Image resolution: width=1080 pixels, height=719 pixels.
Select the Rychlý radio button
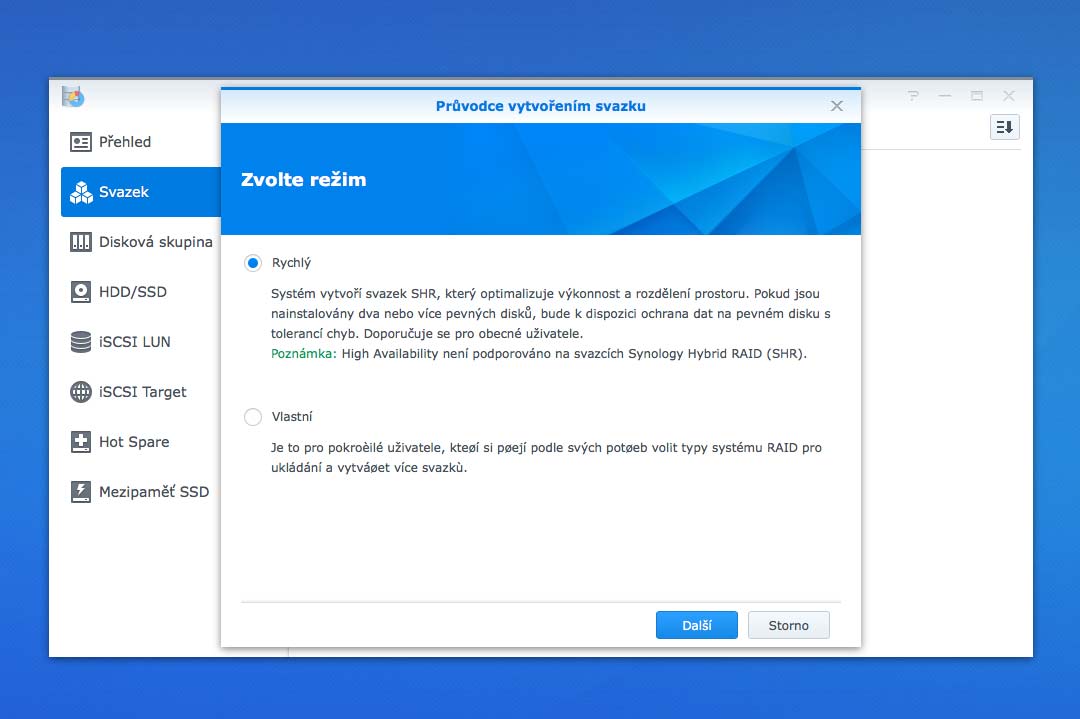coord(253,263)
